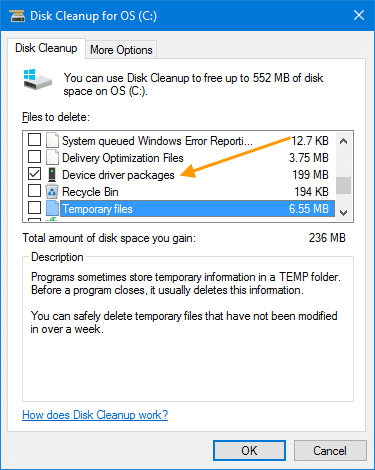Click the Temporary files blue page icon
The width and height of the screenshot is (375, 470).
click(52, 208)
